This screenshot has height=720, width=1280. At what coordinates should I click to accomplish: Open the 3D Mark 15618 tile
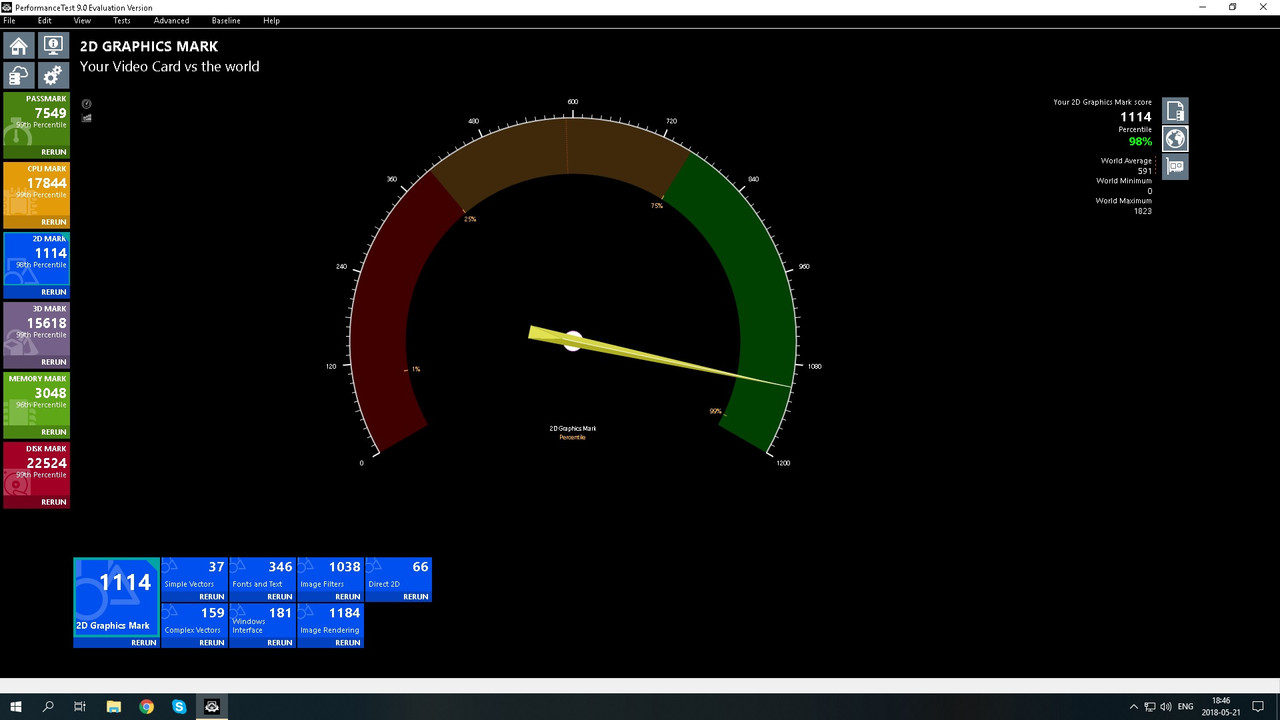click(x=37, y=335)
